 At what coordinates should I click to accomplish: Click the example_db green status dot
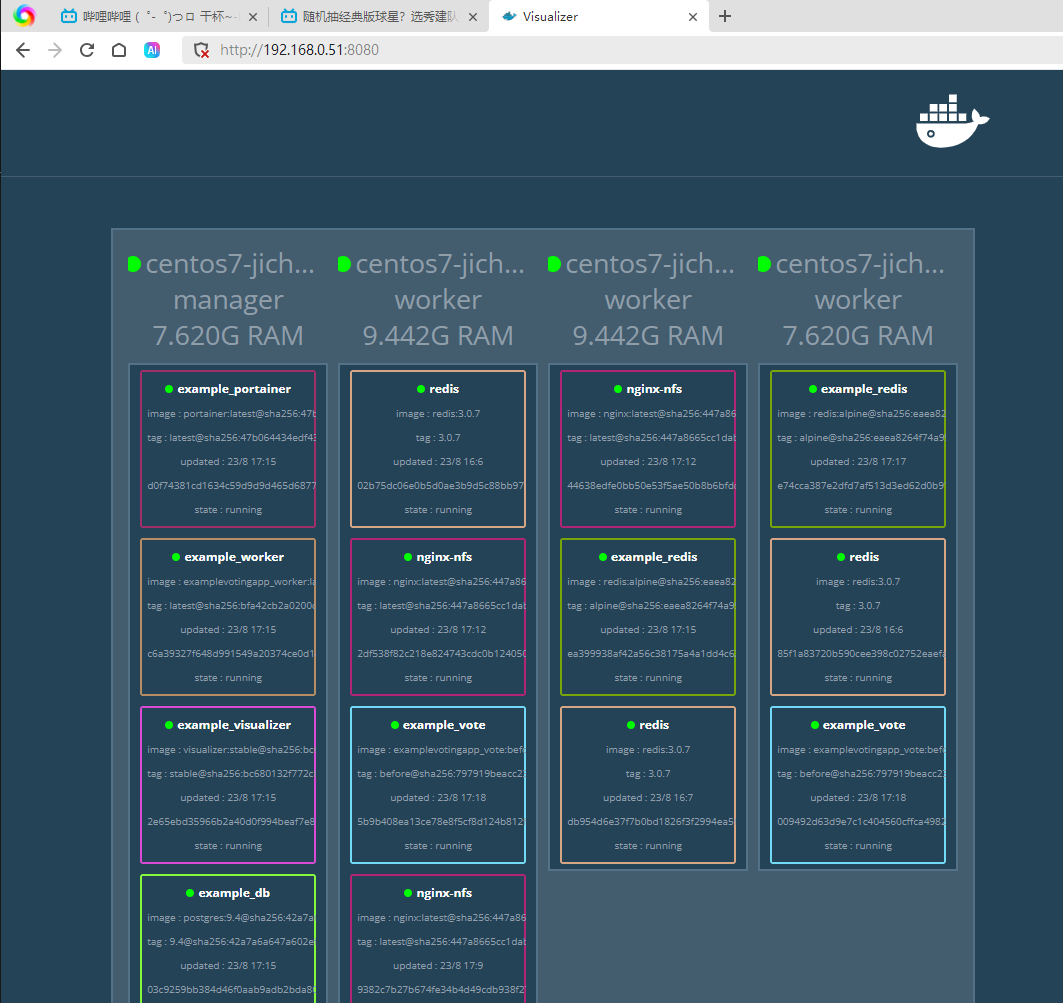click(190, 894)
